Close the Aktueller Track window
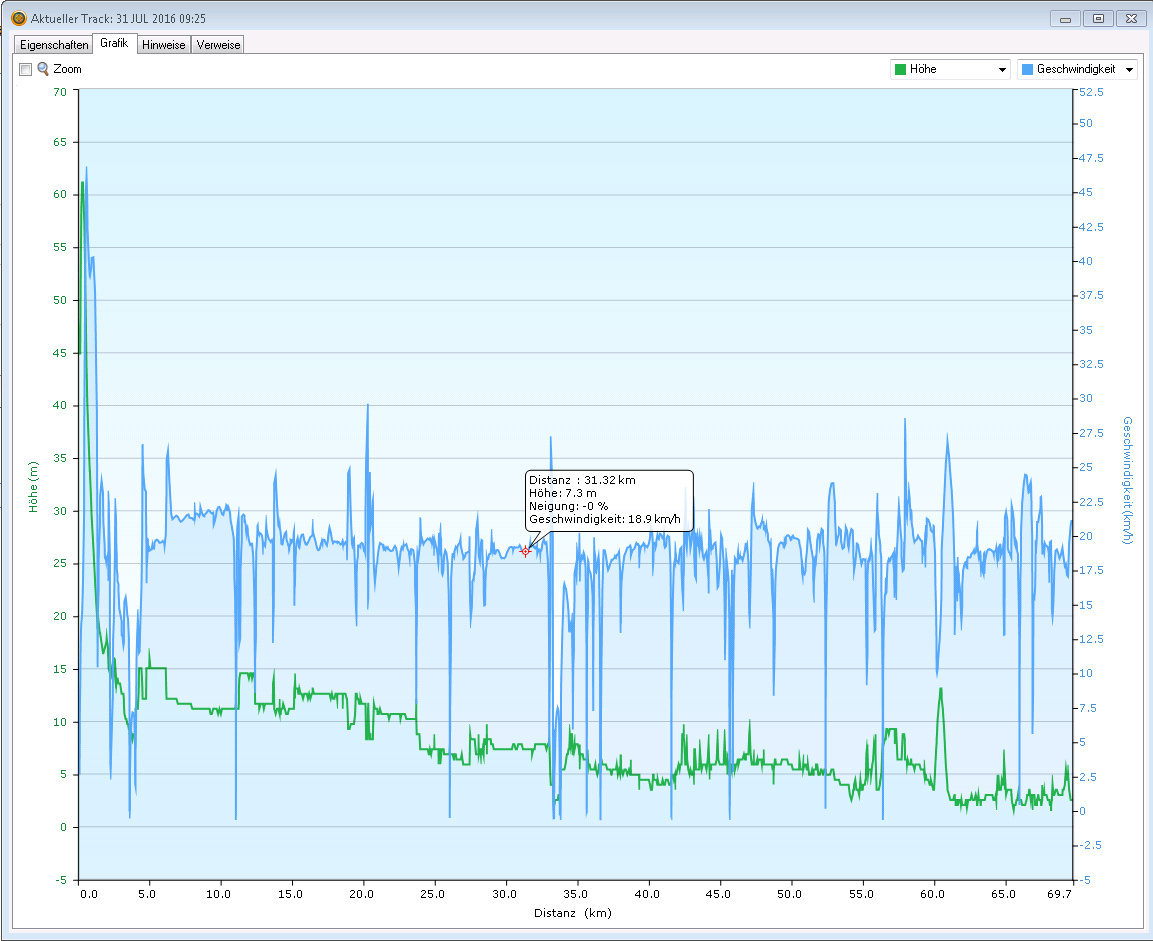1153x941 pixels. pos(1131,19)
